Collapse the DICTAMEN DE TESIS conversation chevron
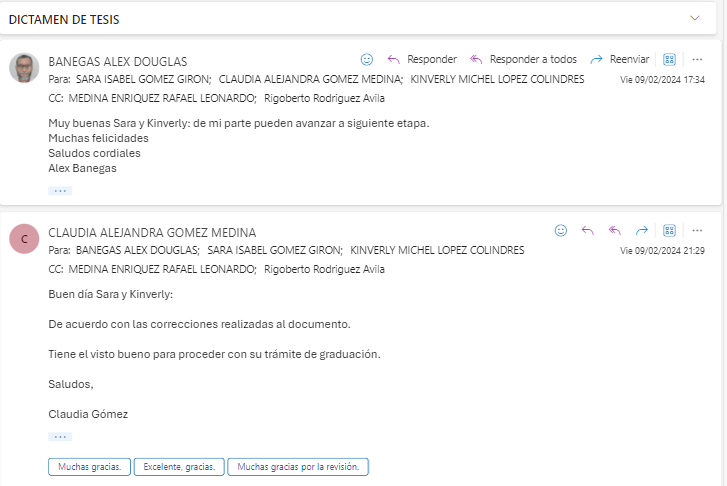Image resolution: width=727 pixels, height=486 pixels. (695, 18)
